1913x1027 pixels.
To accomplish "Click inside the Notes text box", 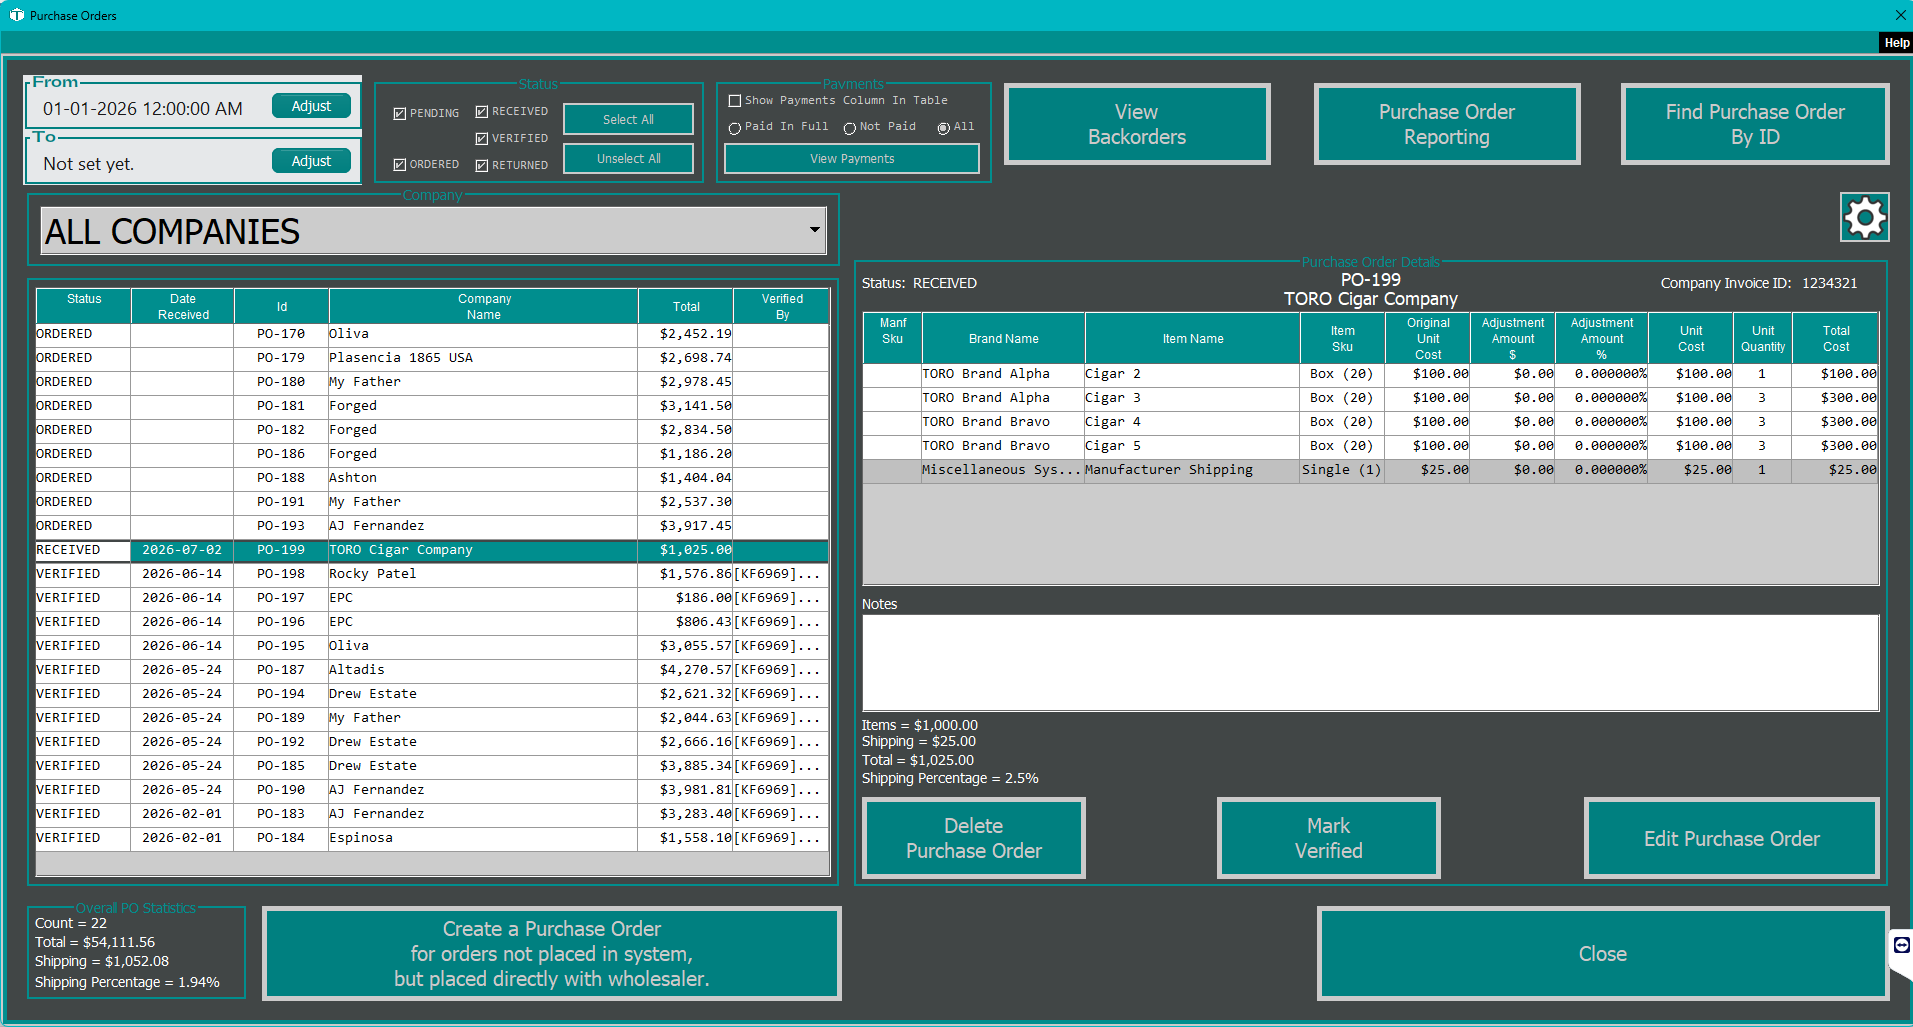I will pyautogui.click(x=1370, y=663).
